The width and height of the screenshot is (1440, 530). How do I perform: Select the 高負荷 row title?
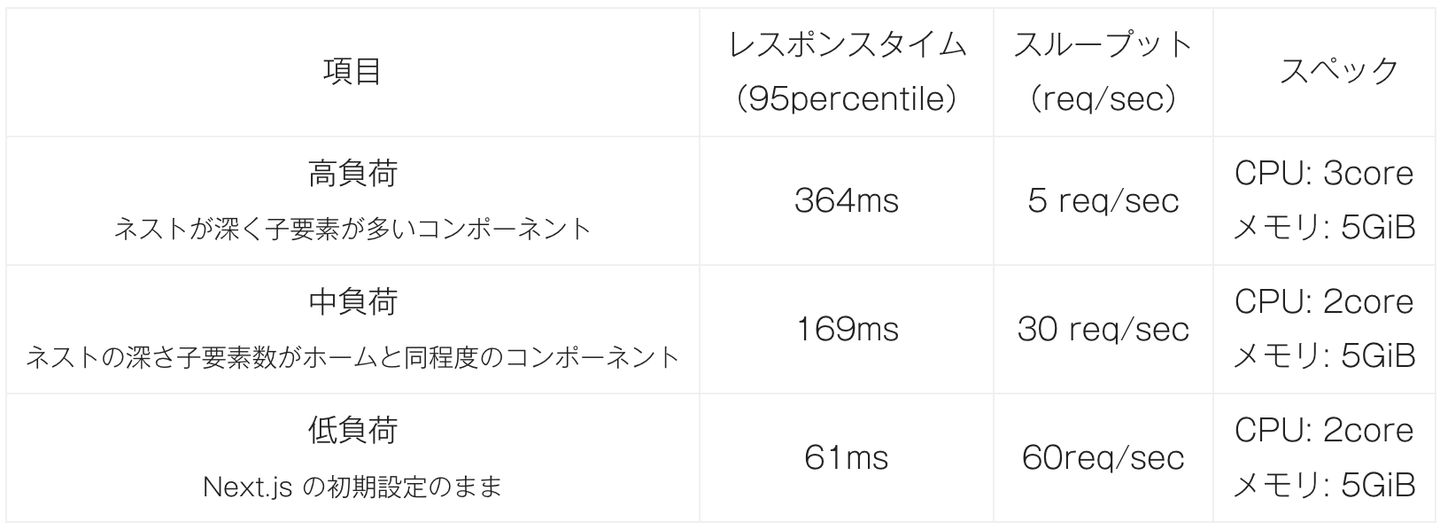tap(352, 174)
